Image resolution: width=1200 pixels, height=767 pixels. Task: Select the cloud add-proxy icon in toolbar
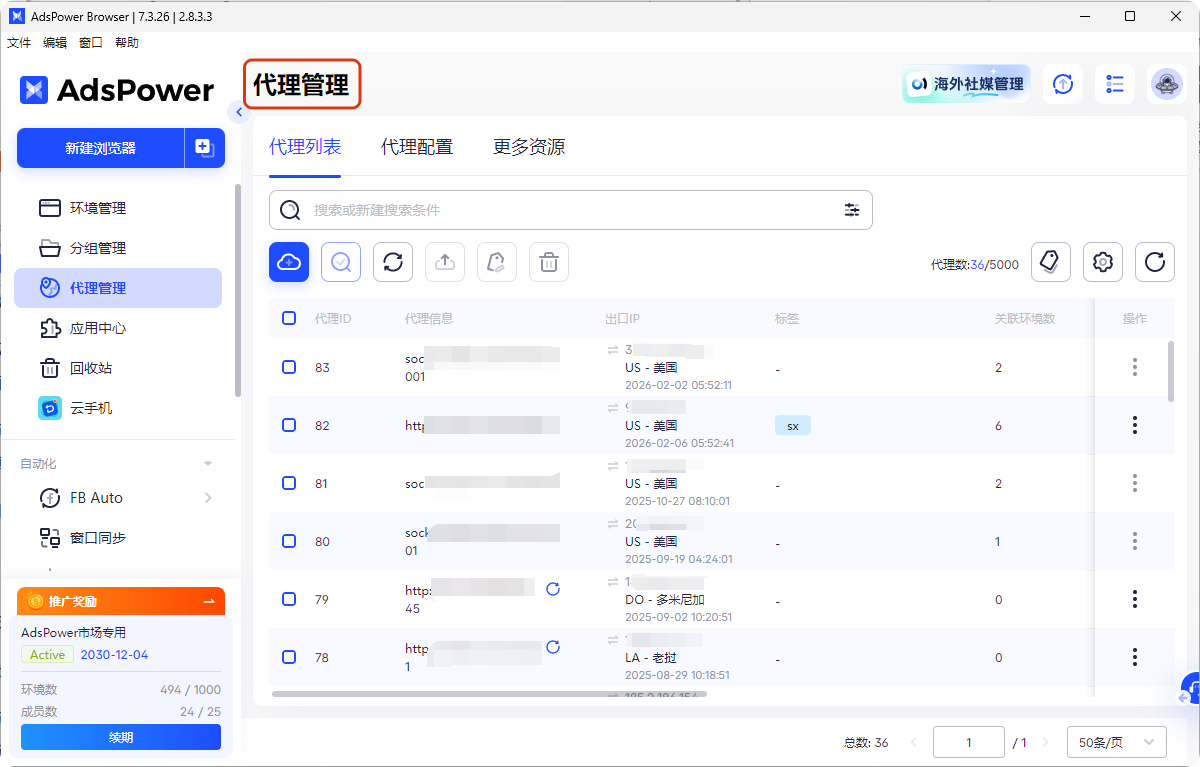pyautogui.click(x=289, y=262)
